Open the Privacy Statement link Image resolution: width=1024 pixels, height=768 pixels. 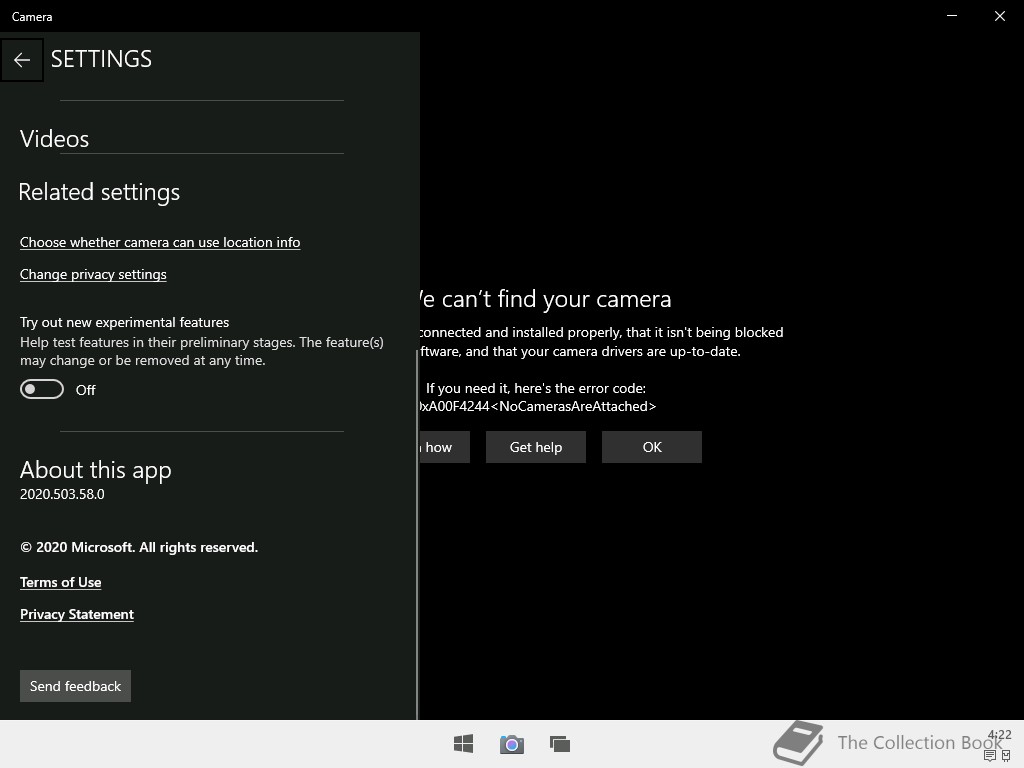point(77,615)
